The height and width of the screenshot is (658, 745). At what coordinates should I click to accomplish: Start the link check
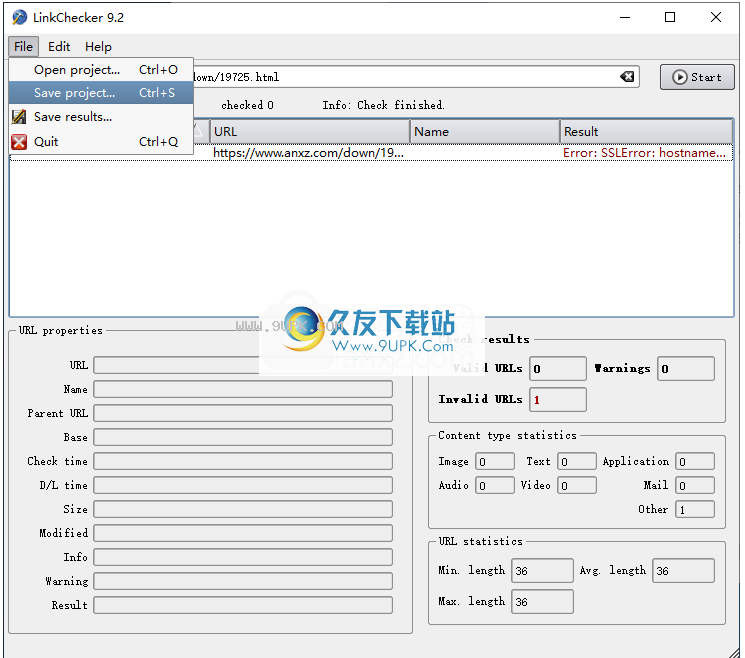coord(697,77)
